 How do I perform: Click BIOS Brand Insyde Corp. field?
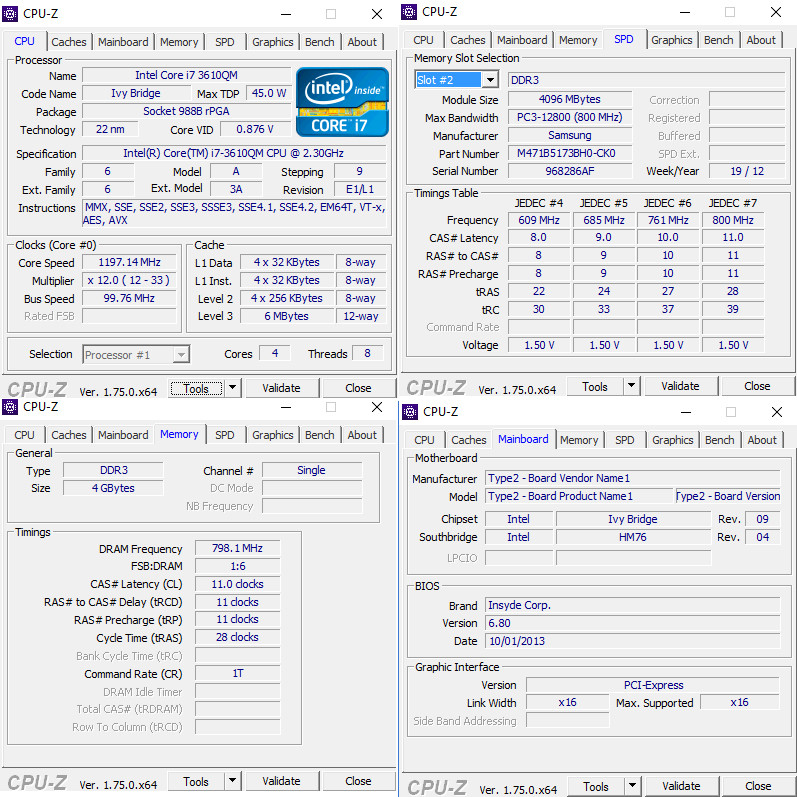point(632,605)
